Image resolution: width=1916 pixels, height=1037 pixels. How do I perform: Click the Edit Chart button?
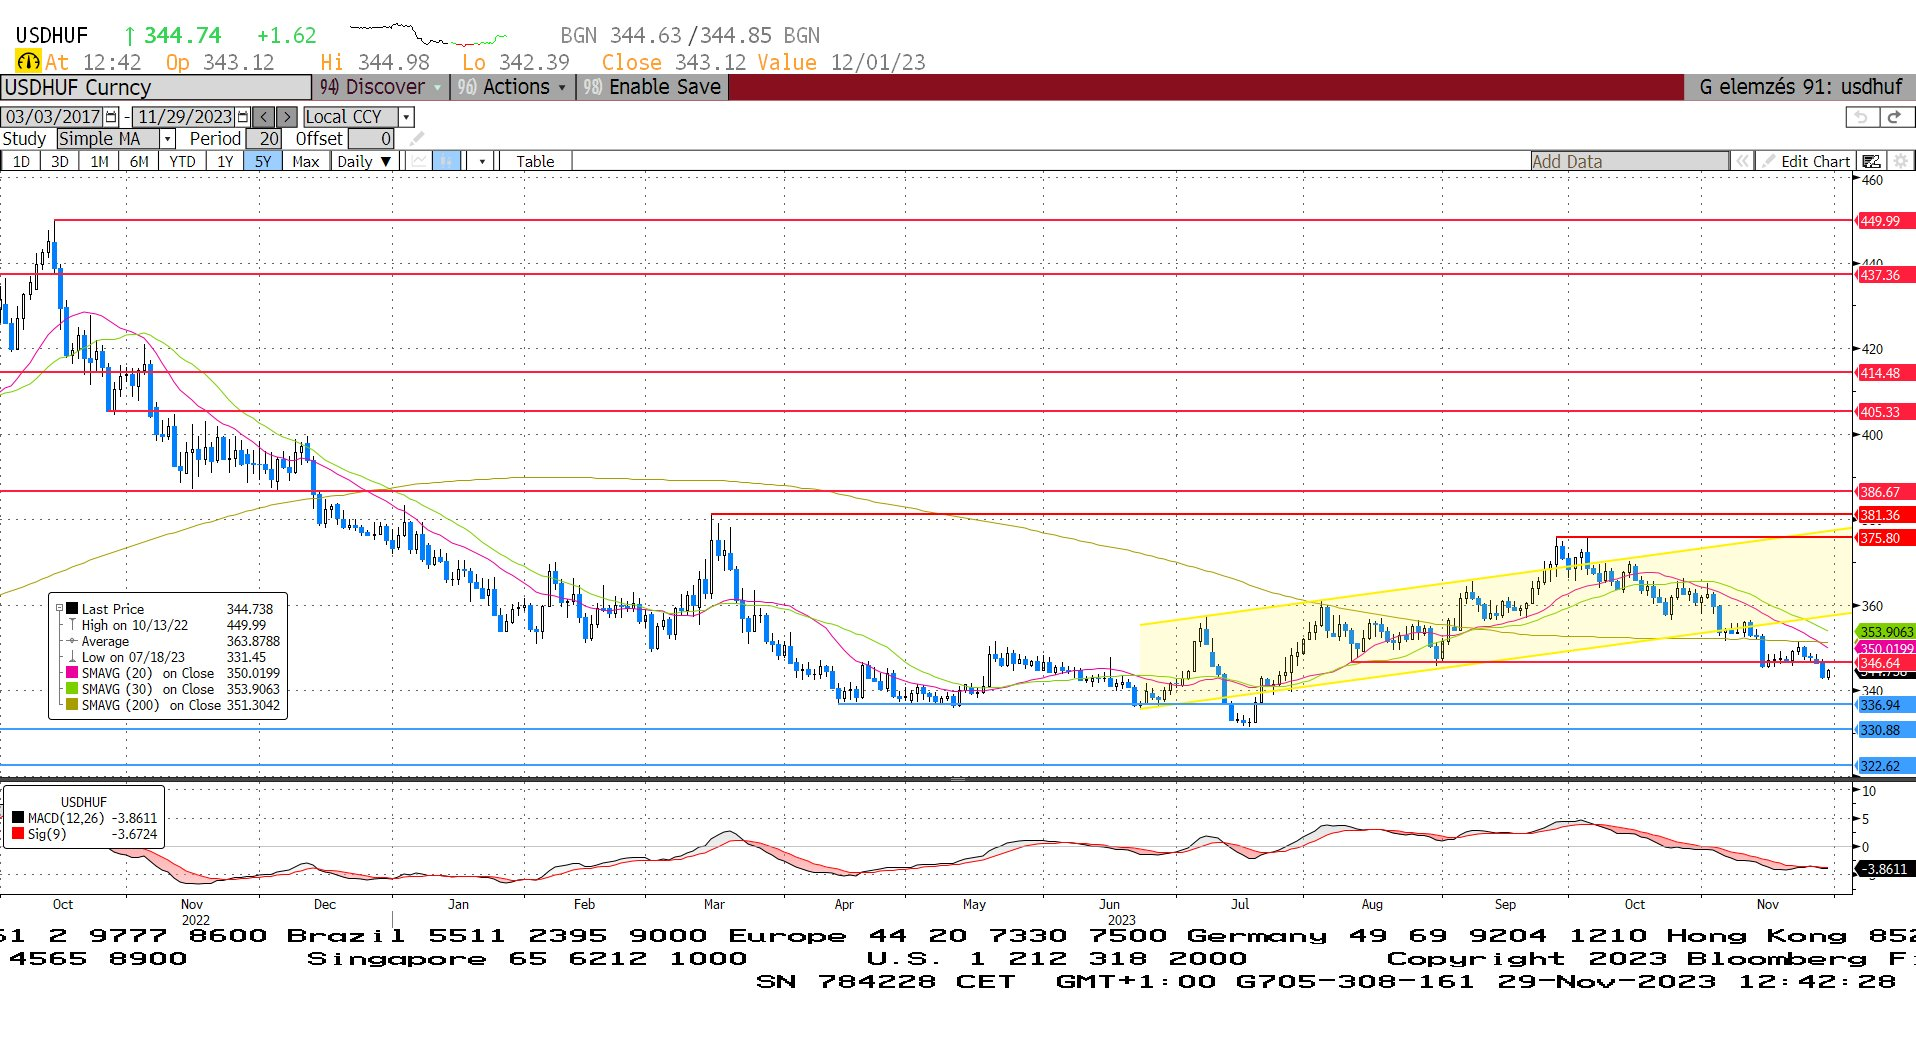[1807, 161]
